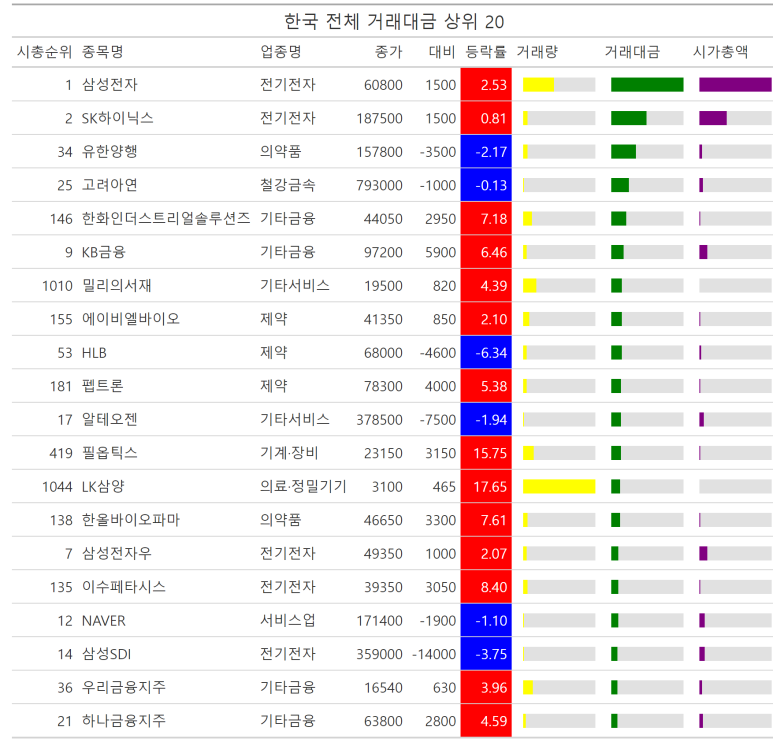Click the closing price 187500
Screen dimensions: 773x742
point(379,118)
